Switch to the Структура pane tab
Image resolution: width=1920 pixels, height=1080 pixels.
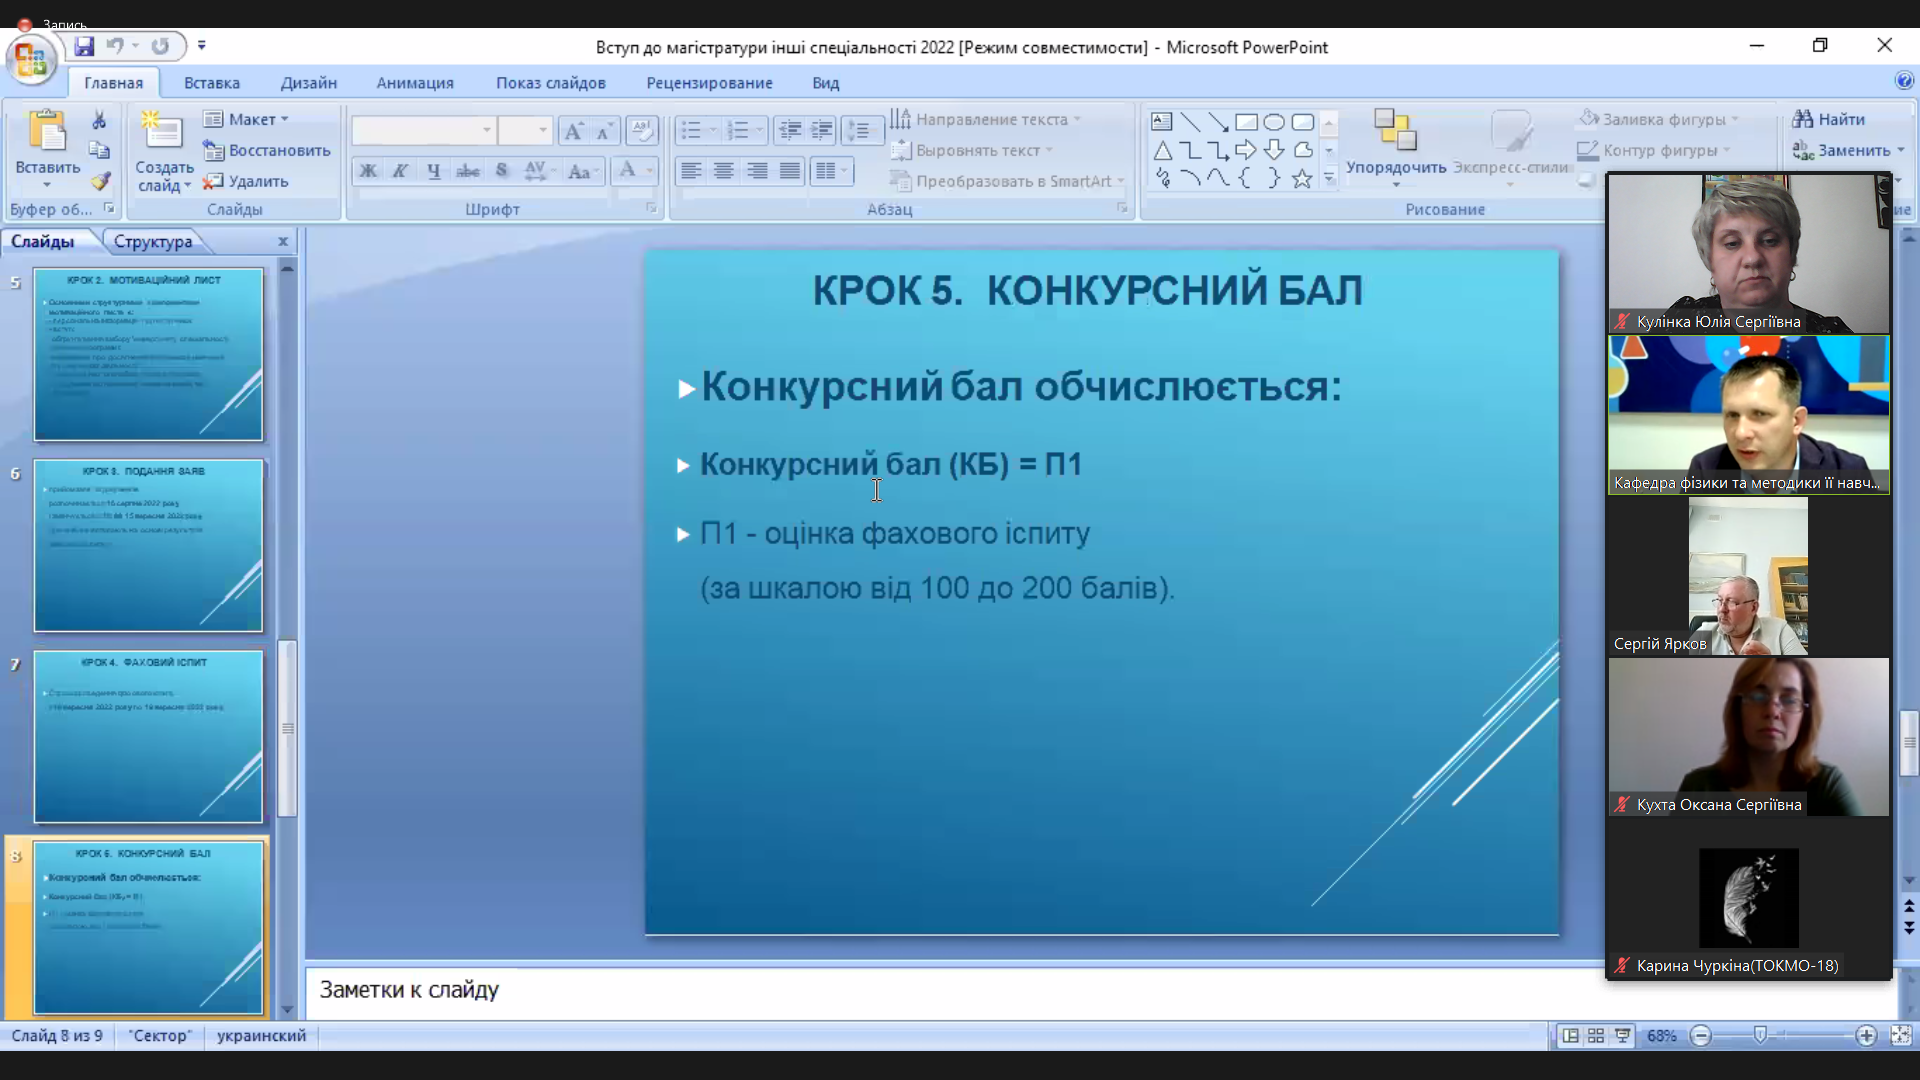pyautogui.click(x=153, y=241)
